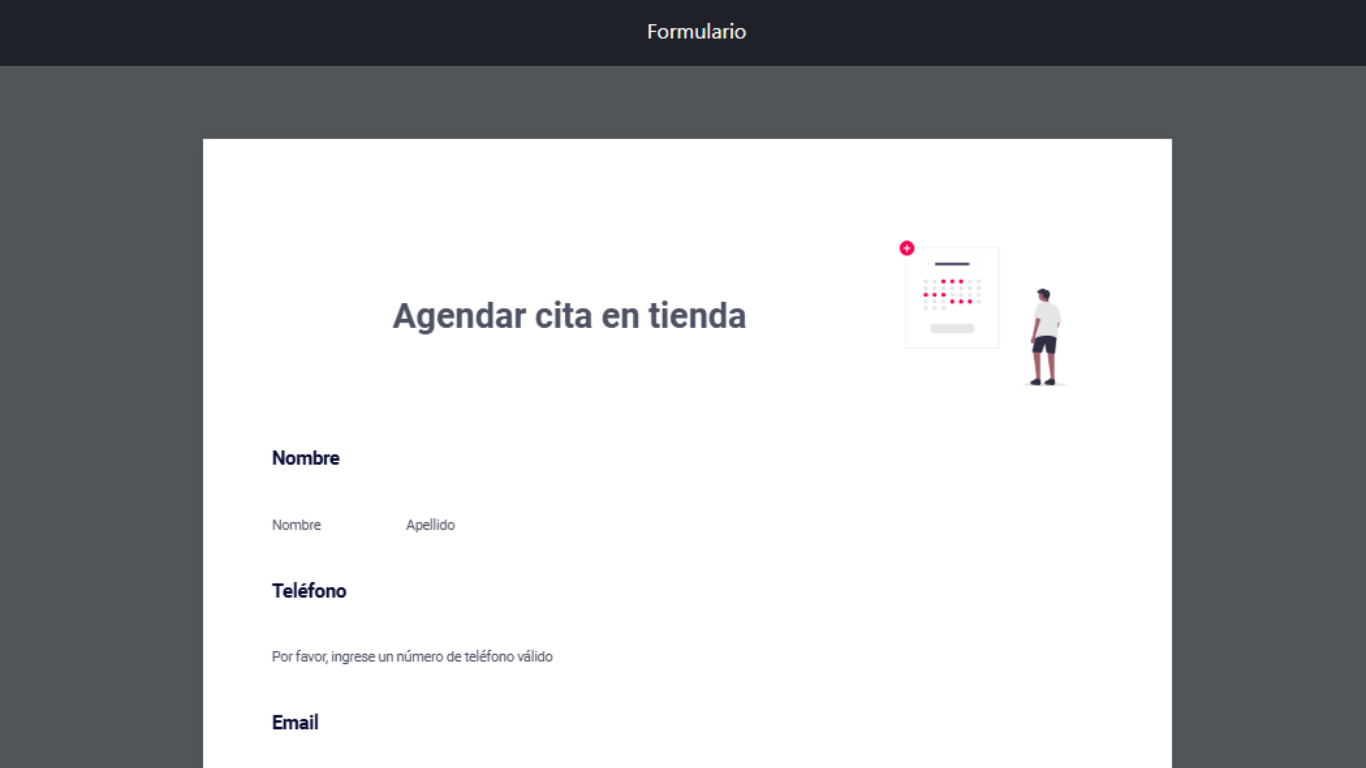
Task: Click the gray button shape inside the calendar graphic
Action: pos(952,328)
